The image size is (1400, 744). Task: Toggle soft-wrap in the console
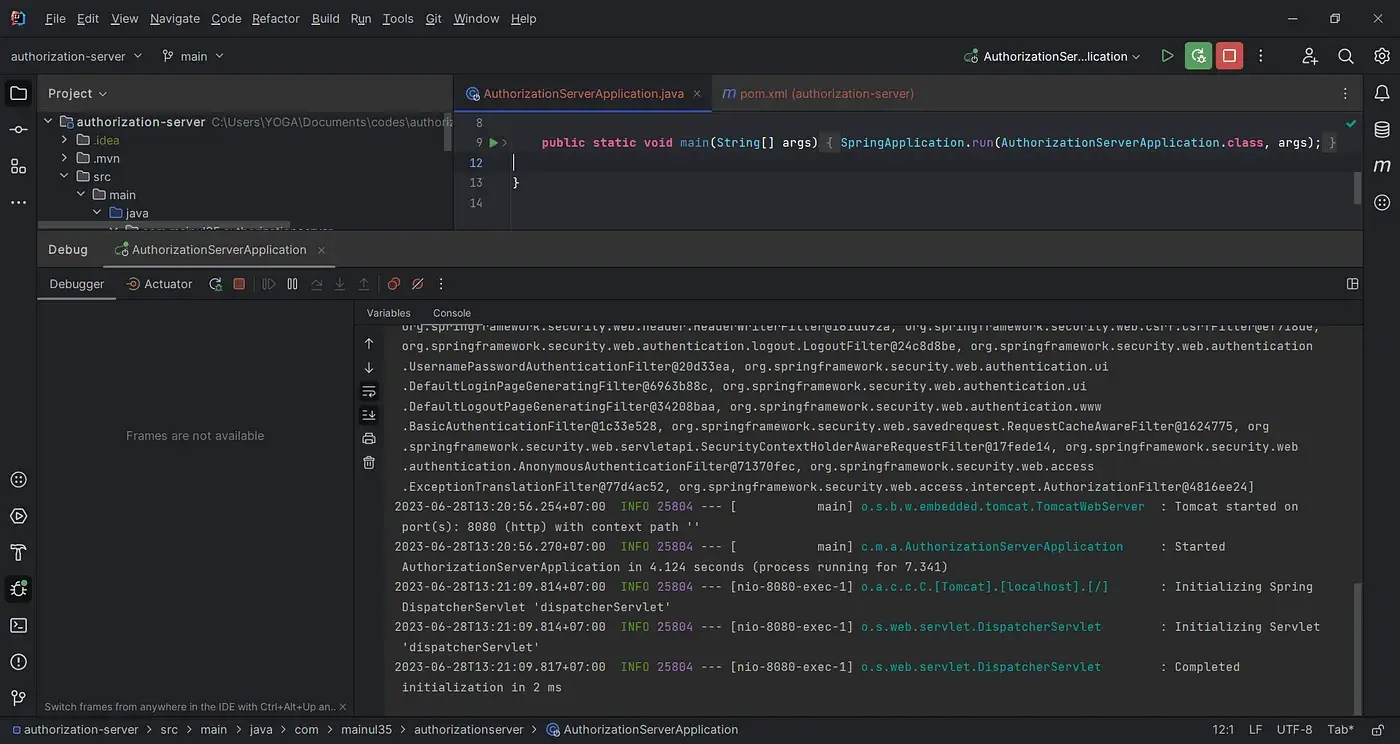(369, 391)
